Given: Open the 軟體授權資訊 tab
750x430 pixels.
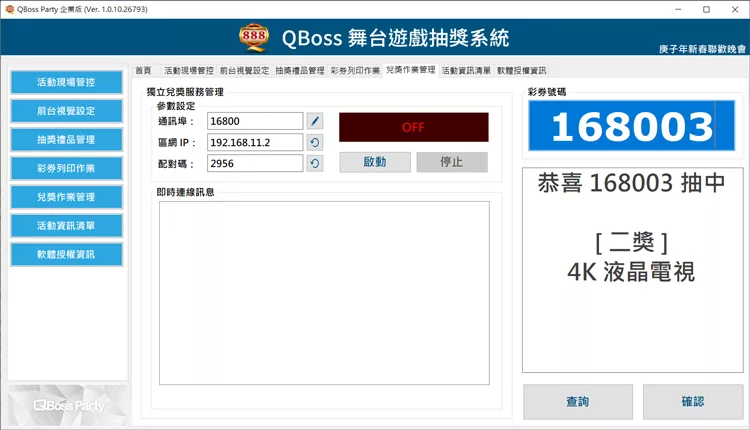Looking at the screenshot, I should [x=521, y=71].
